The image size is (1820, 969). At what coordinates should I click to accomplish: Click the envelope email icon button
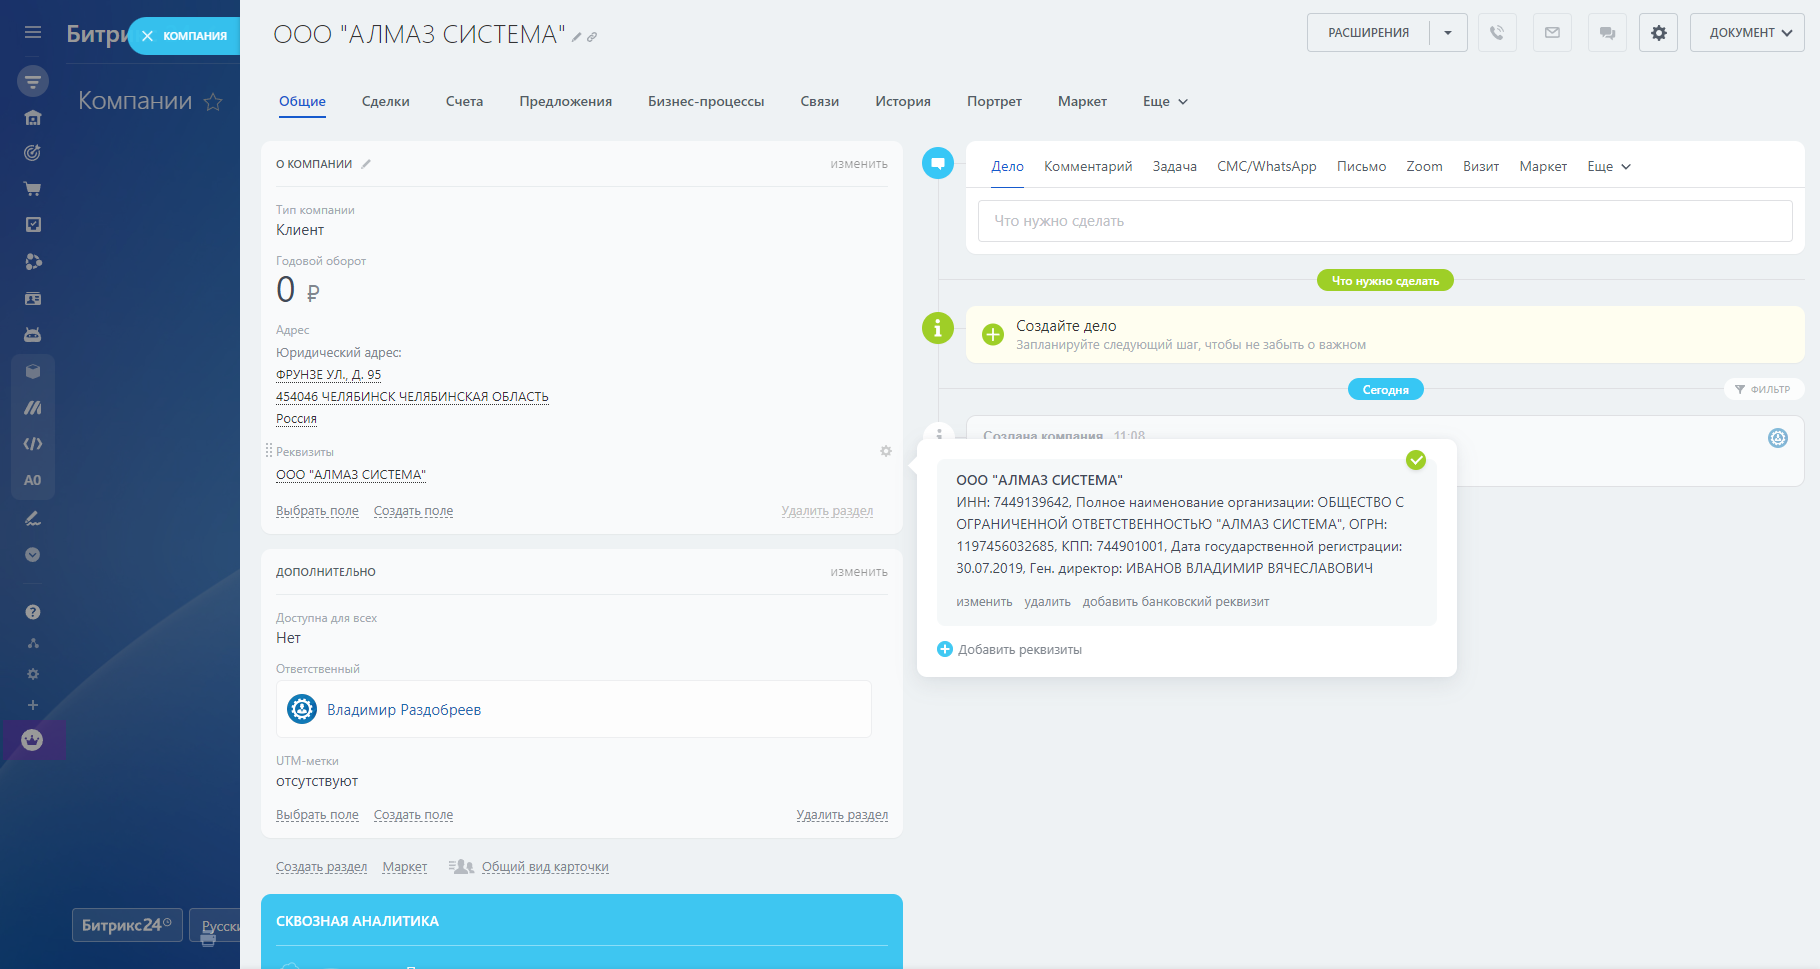tap(1552, 33)
